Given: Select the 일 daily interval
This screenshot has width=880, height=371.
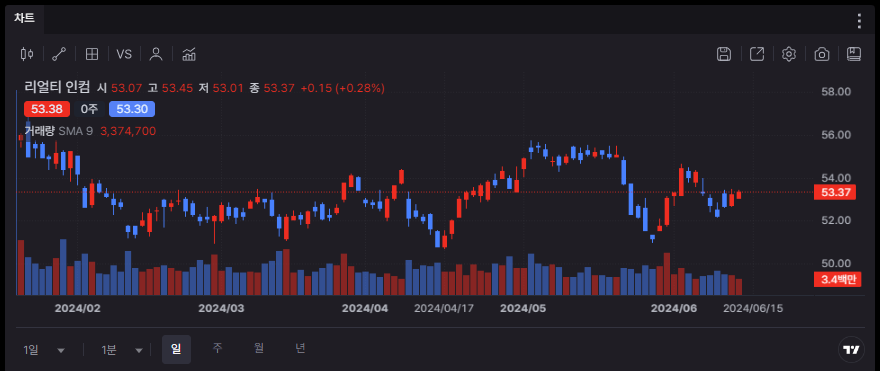Looking at the screenshot, I should point(176,349).
